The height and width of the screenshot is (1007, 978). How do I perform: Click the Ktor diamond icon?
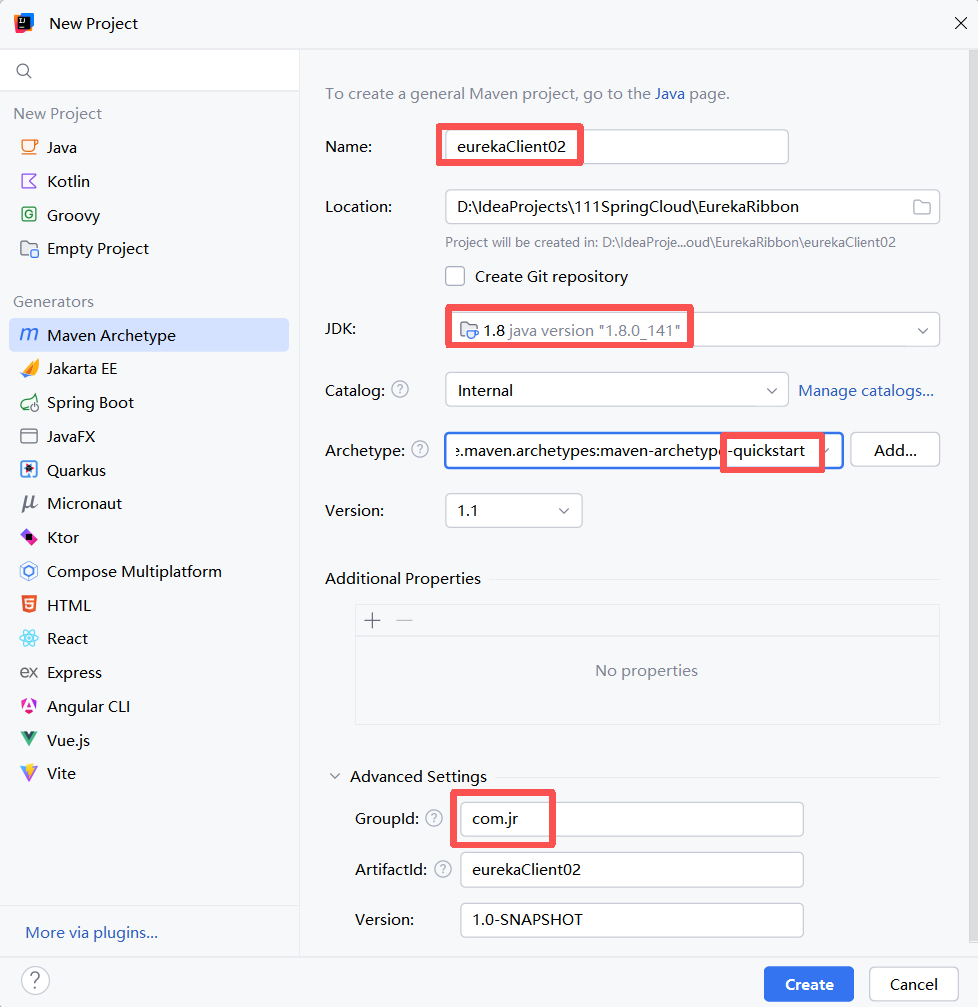tap(29, 537)
